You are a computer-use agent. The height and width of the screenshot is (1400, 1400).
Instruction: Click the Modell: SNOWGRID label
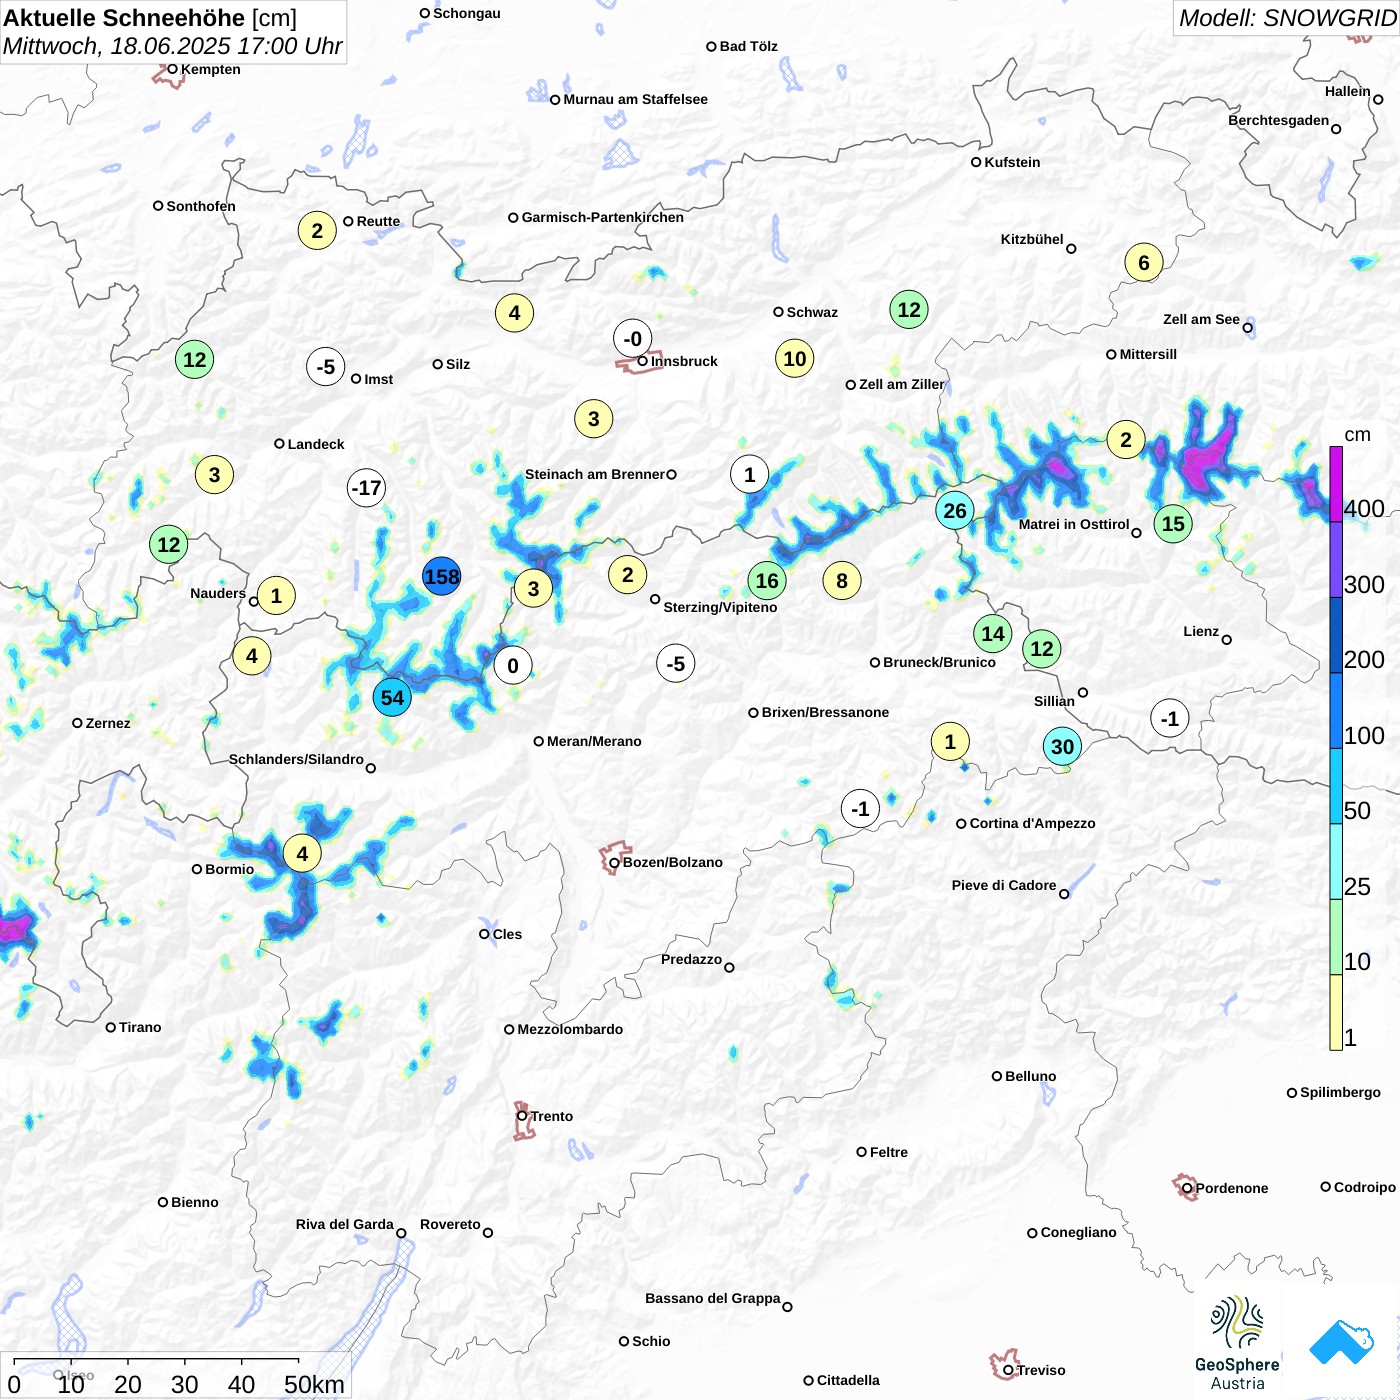(1286, 18)
